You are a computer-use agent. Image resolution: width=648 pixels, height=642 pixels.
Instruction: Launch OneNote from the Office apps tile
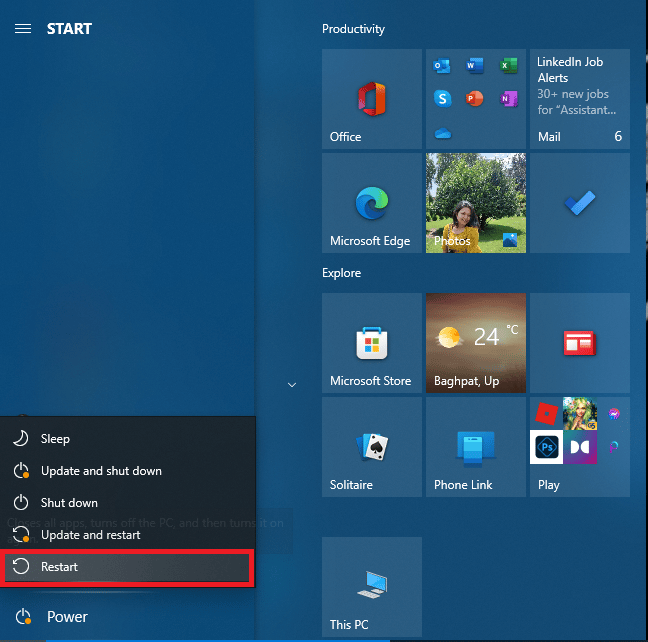click(508, 99)
